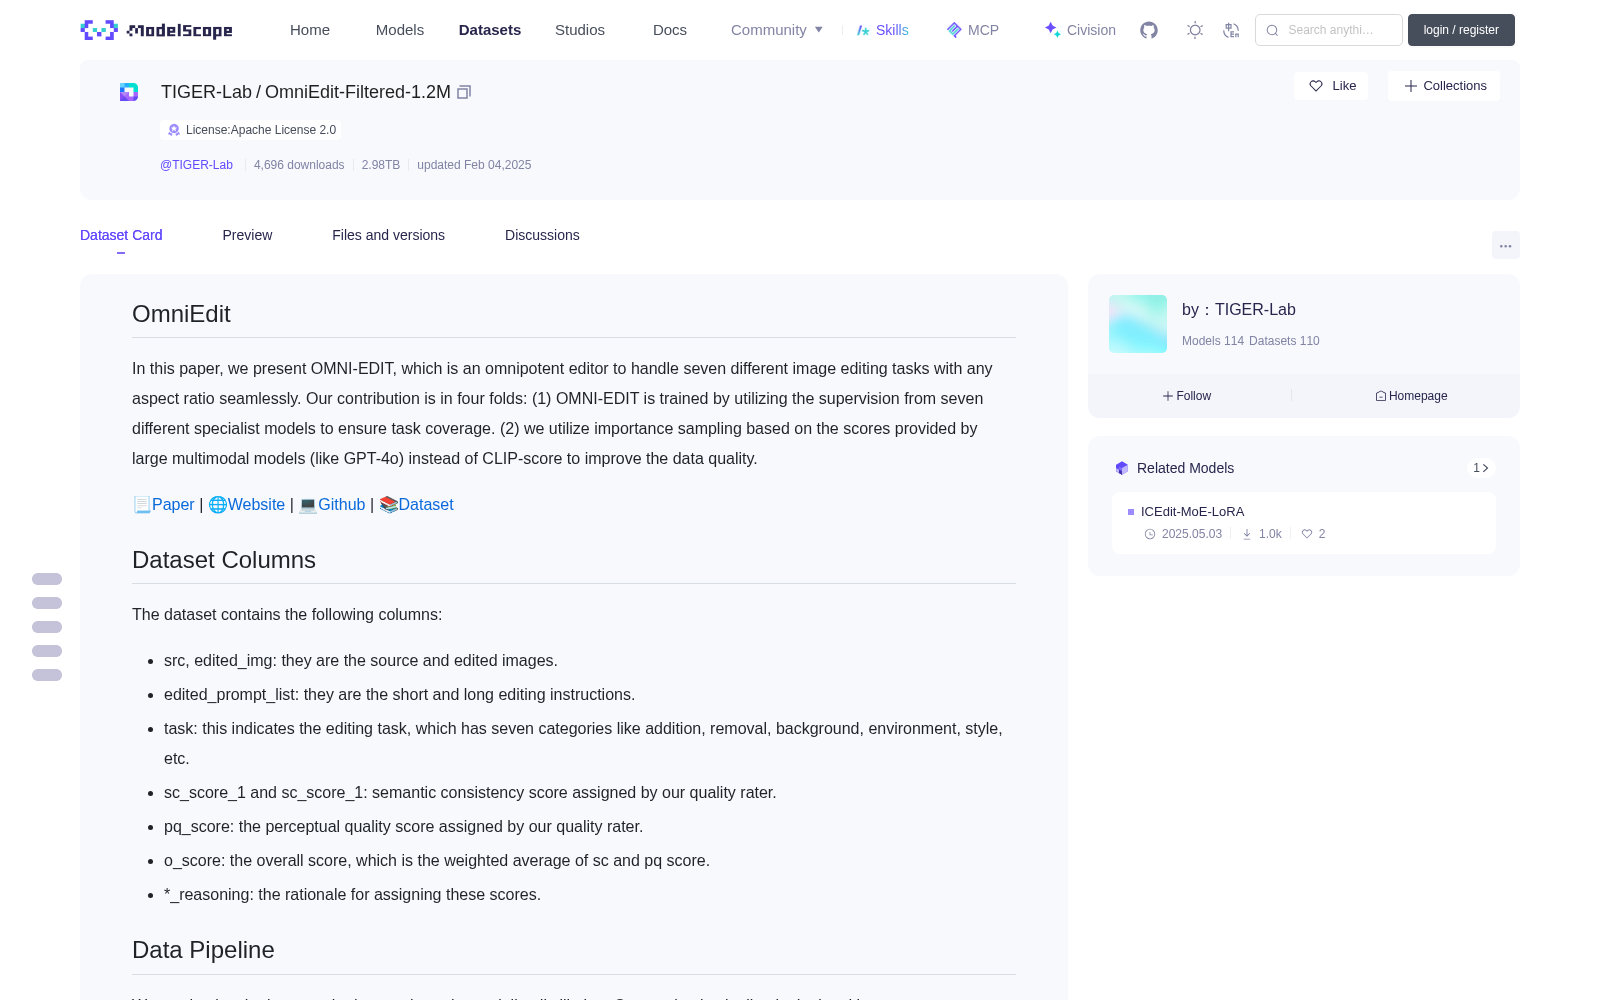The width and height of the screenshot is (1600, 1000).
Task: Expand the Community dropdown menu
Action: (x=777, y=30)
